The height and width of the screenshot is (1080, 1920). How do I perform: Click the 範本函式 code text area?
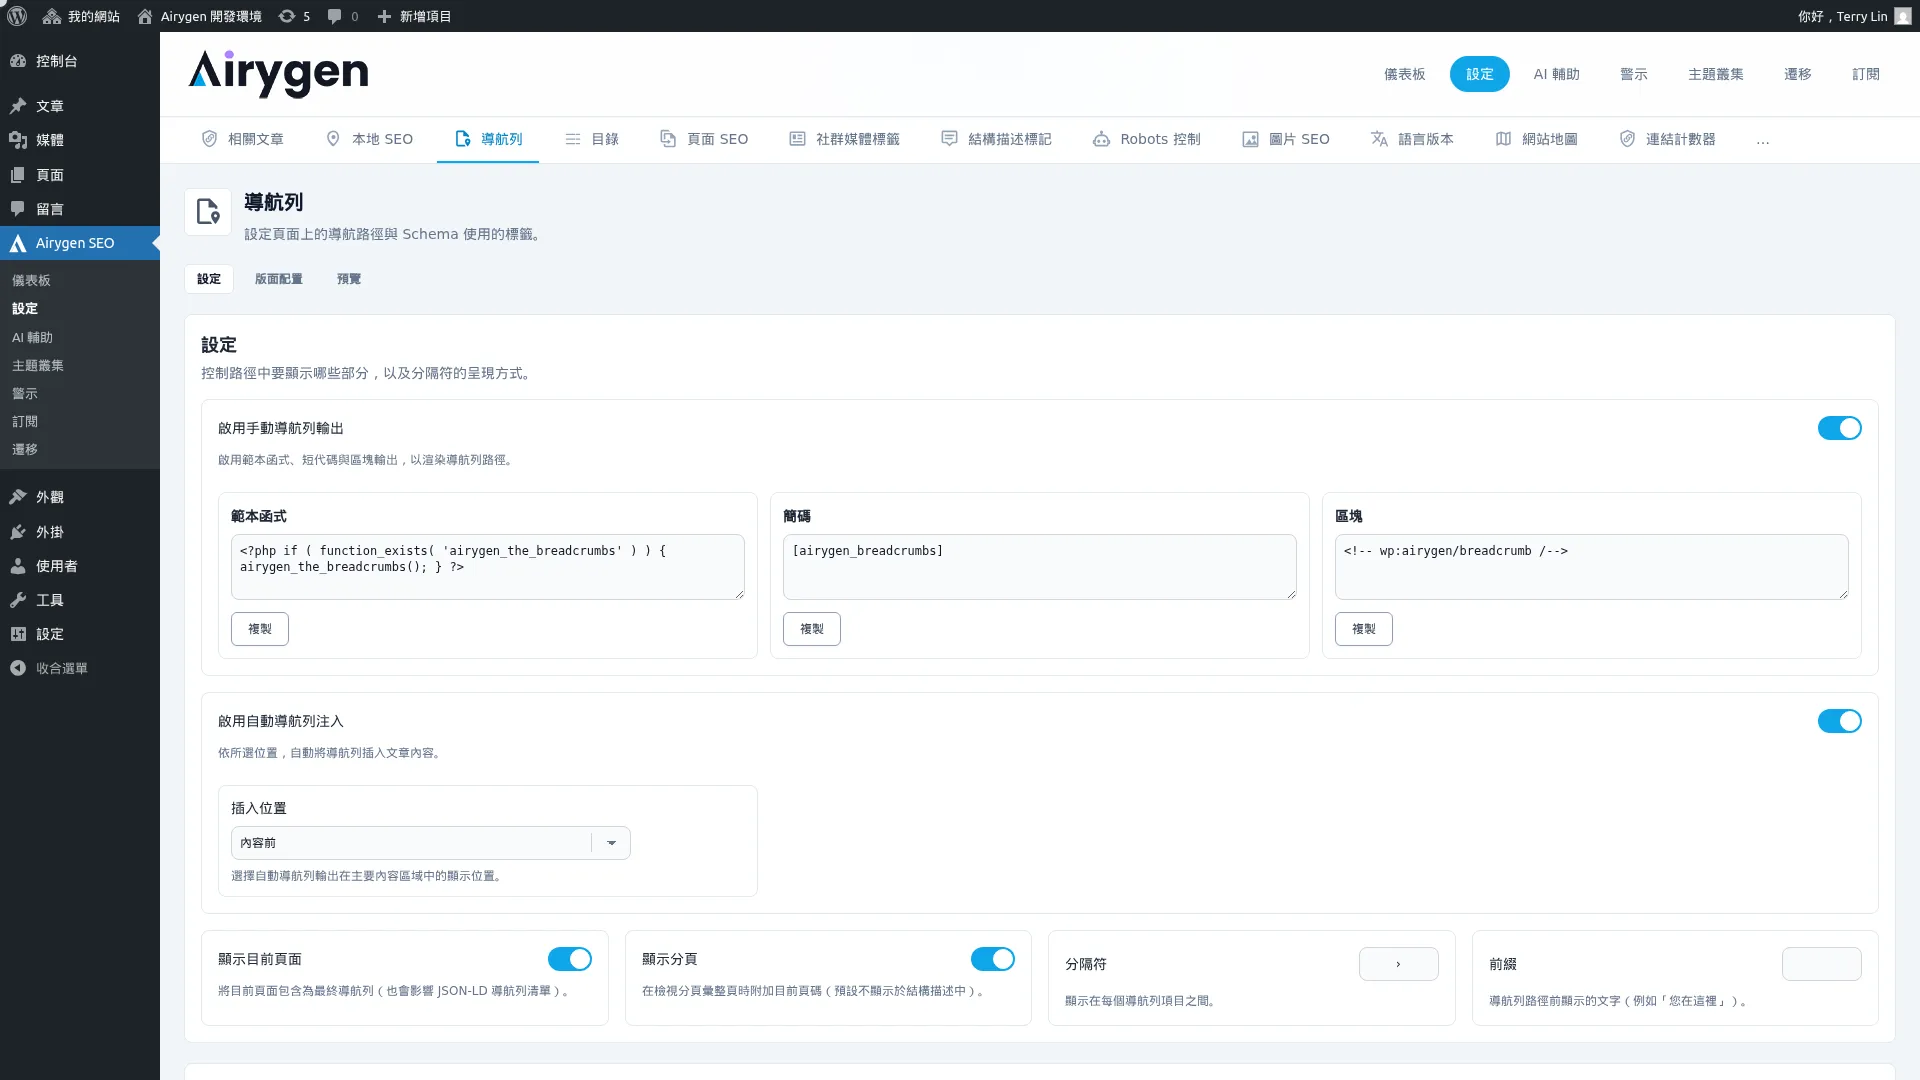[487, 567]
